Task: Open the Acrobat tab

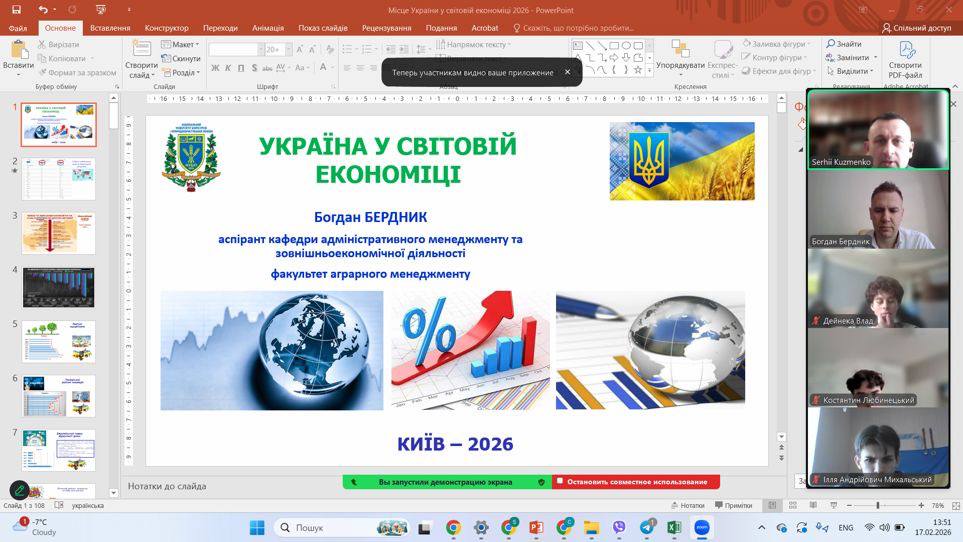Action: click(x=485, y=28)
